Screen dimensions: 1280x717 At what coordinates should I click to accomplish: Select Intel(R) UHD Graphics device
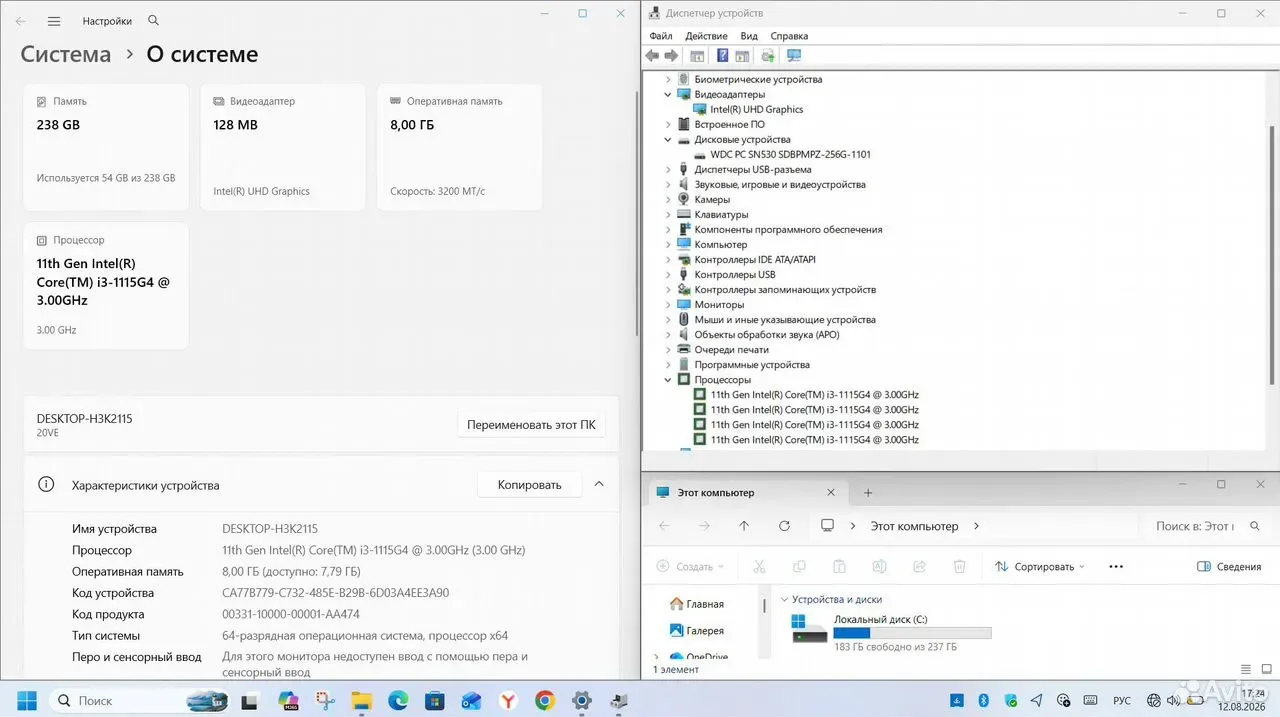(757, 109)
